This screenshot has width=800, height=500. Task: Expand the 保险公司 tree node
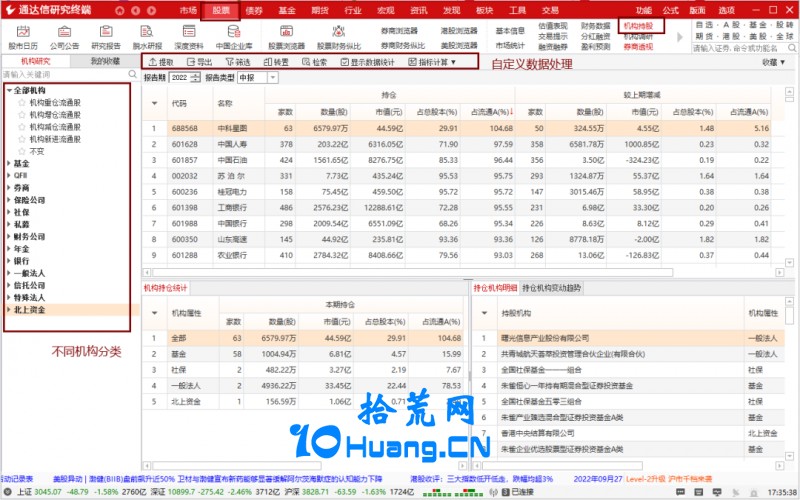coord(9,200)
